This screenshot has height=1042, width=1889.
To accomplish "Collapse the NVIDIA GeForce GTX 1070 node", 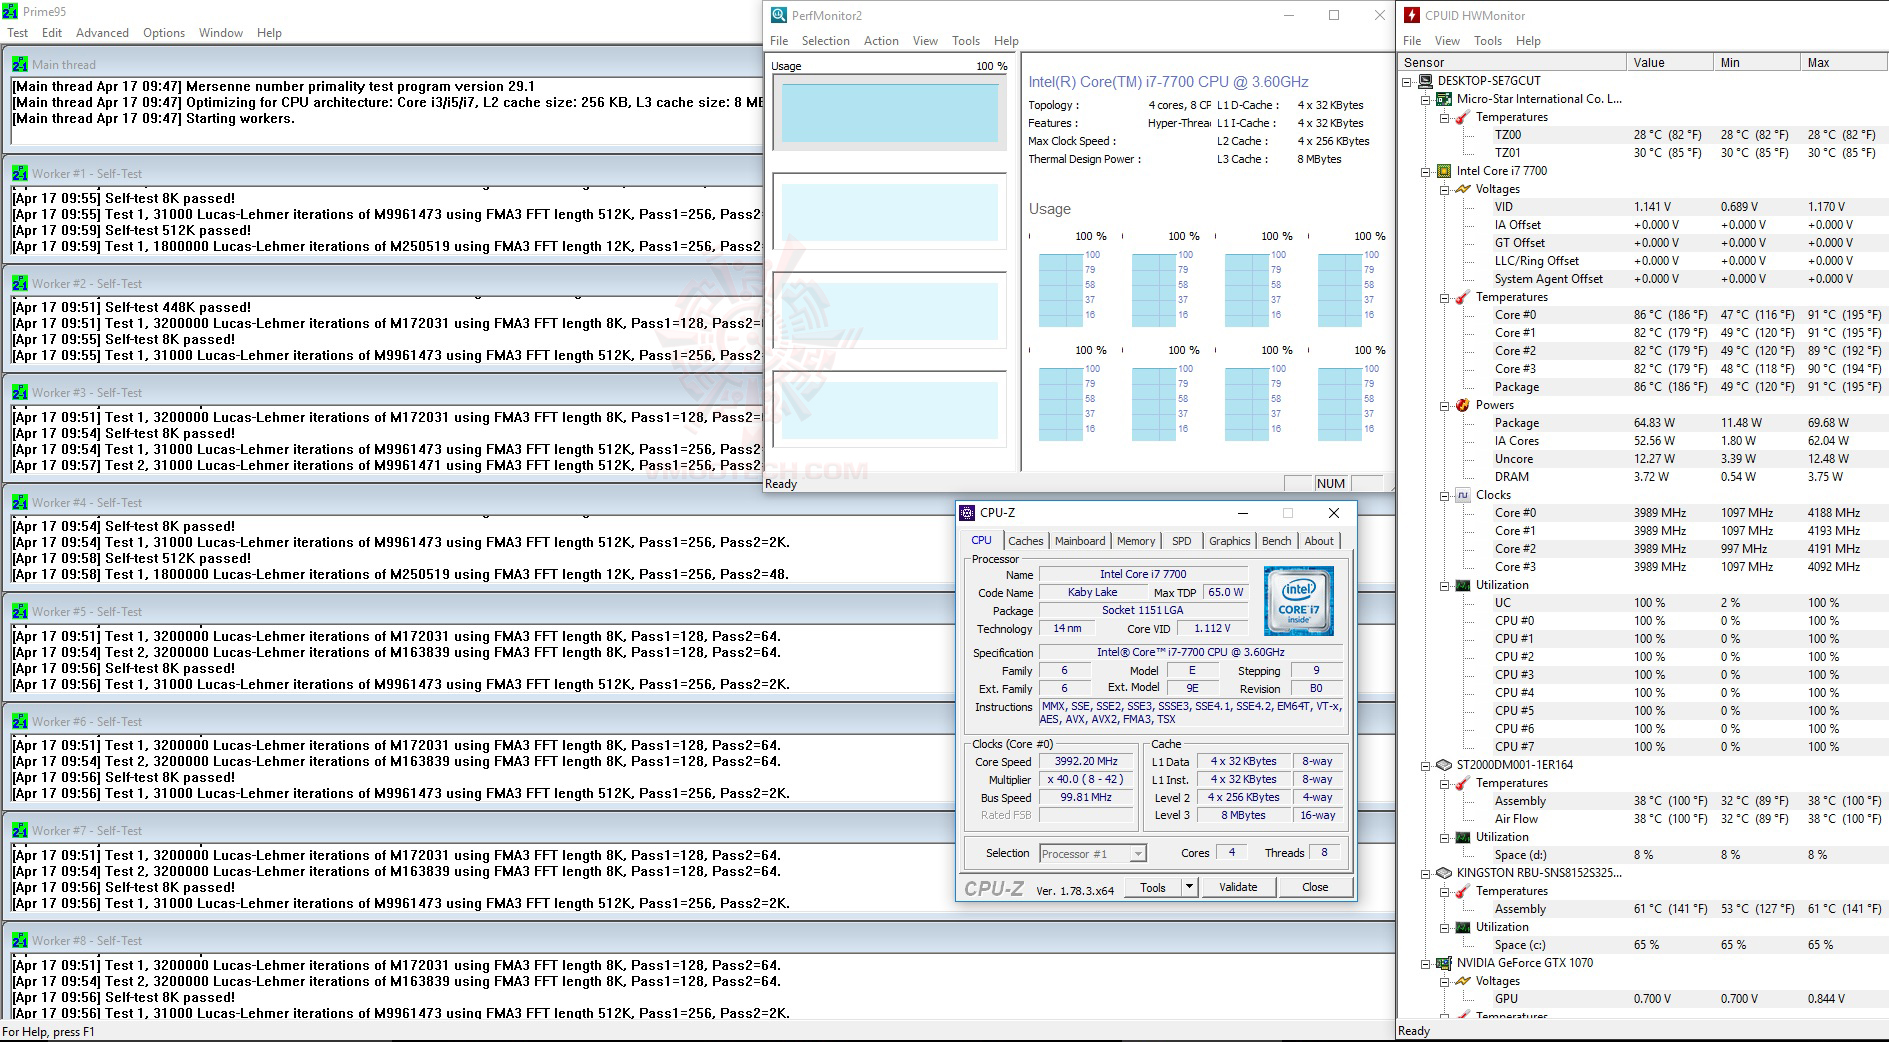I will coord(1426,964).
